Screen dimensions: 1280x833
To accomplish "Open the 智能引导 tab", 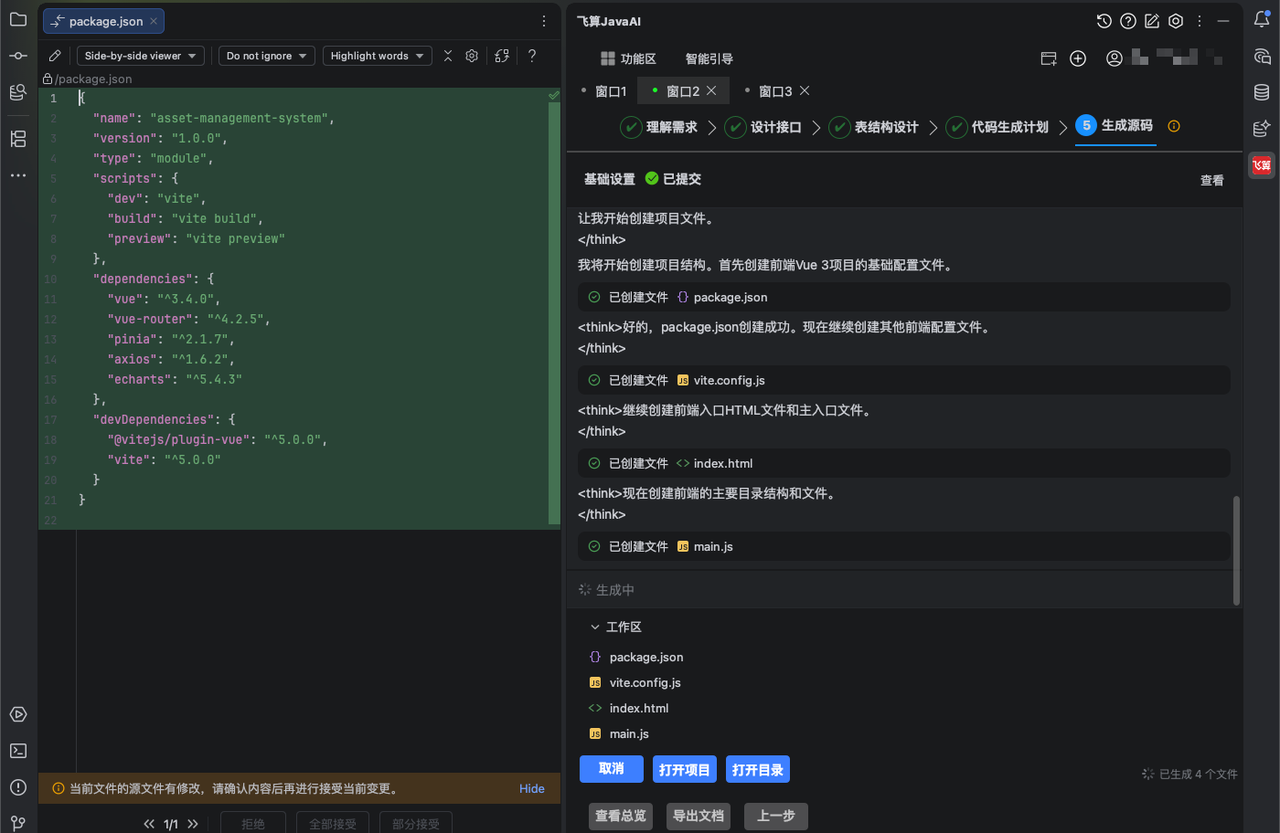I will pyautogui.click(x=709, y=59).
